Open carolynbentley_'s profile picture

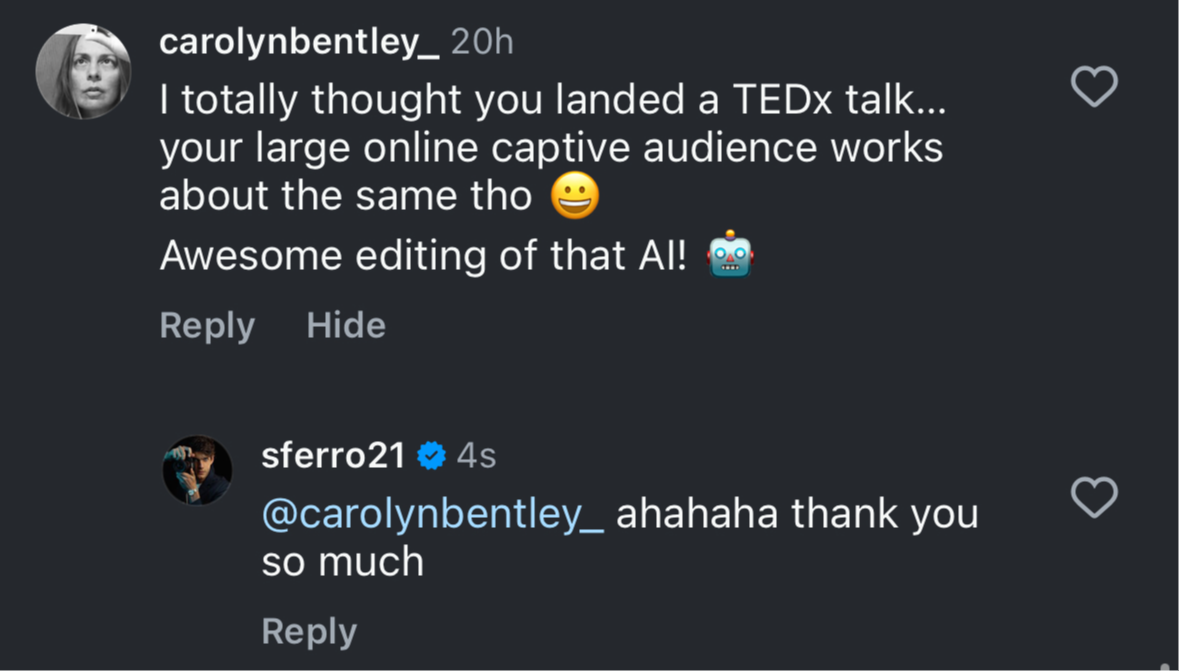coord(84,72)
